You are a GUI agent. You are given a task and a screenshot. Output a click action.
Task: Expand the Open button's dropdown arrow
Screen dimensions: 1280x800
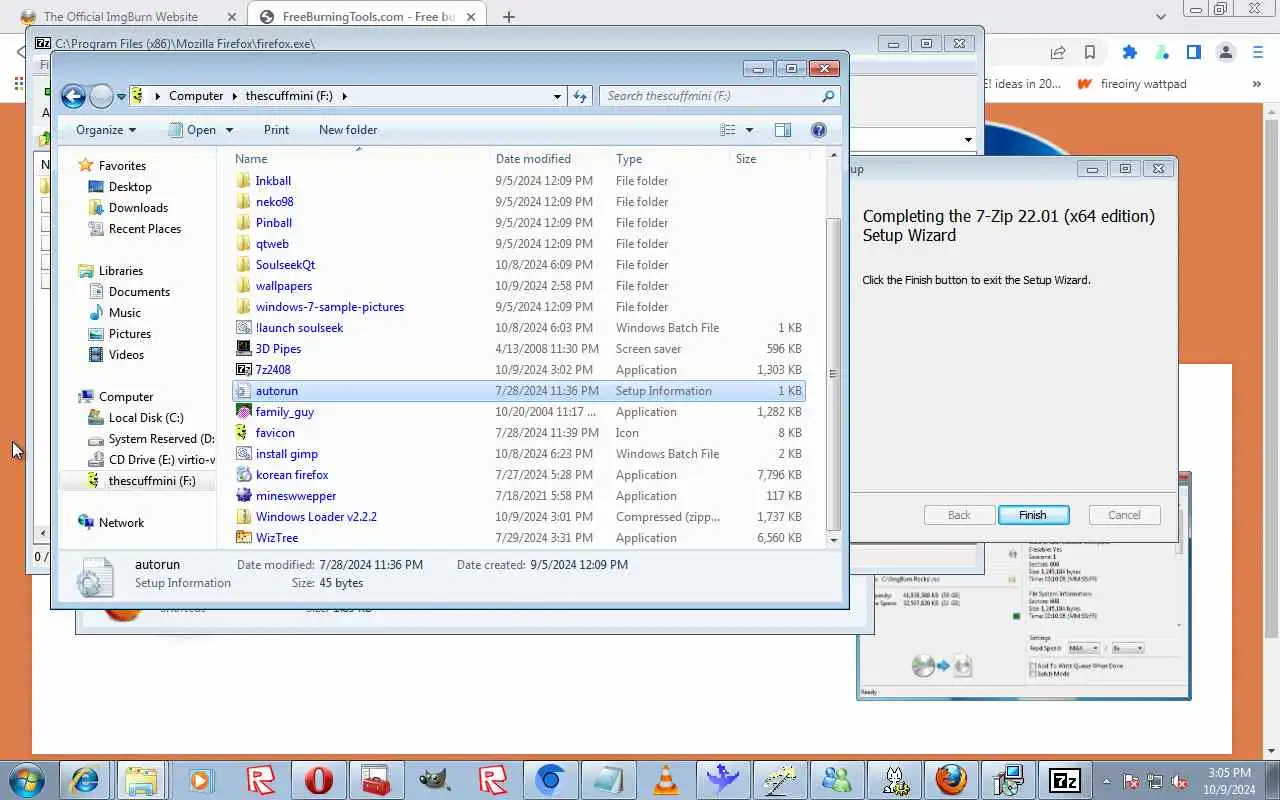[229, 130]
